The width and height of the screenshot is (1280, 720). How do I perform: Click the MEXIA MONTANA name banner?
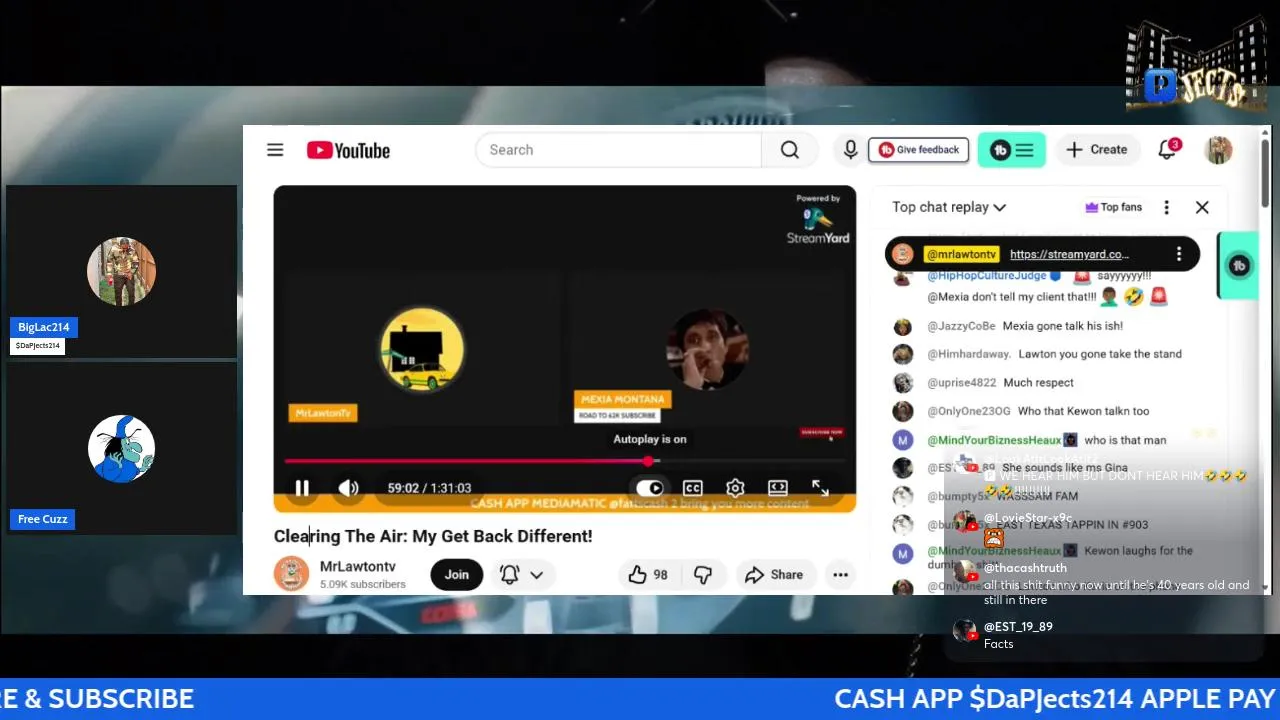623,399
